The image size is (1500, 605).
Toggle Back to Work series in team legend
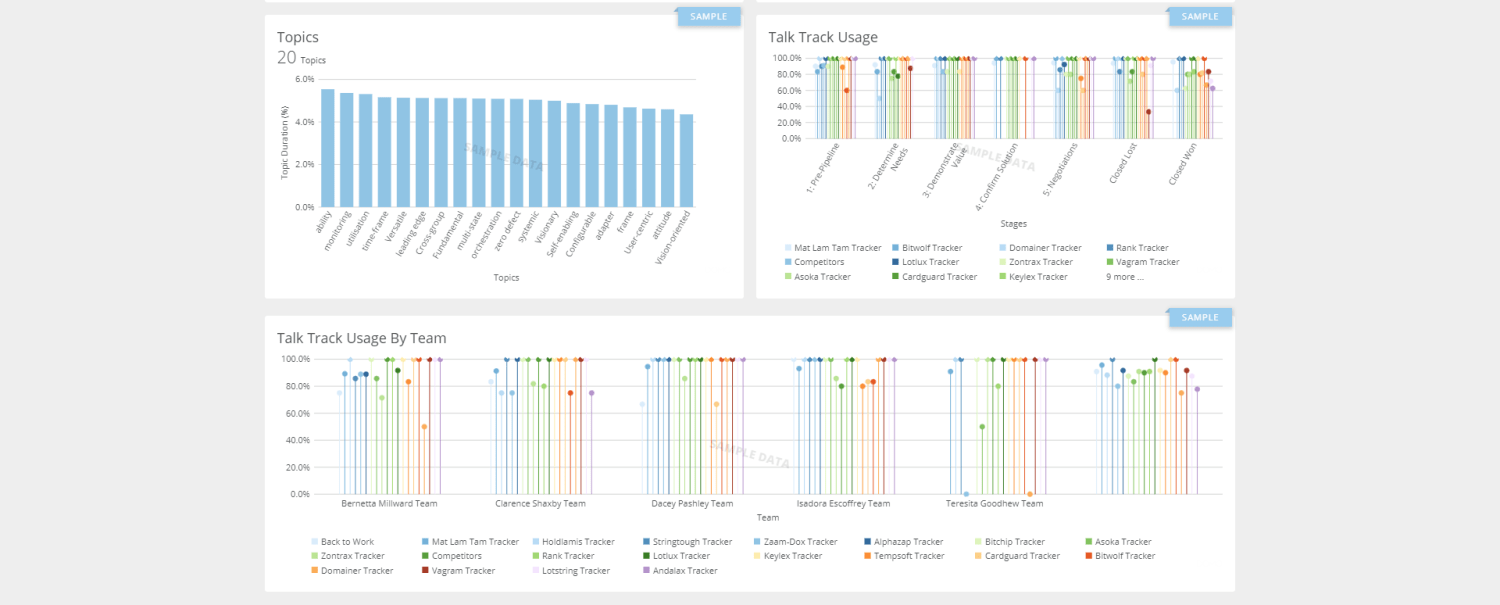click(x=346, y=542)
